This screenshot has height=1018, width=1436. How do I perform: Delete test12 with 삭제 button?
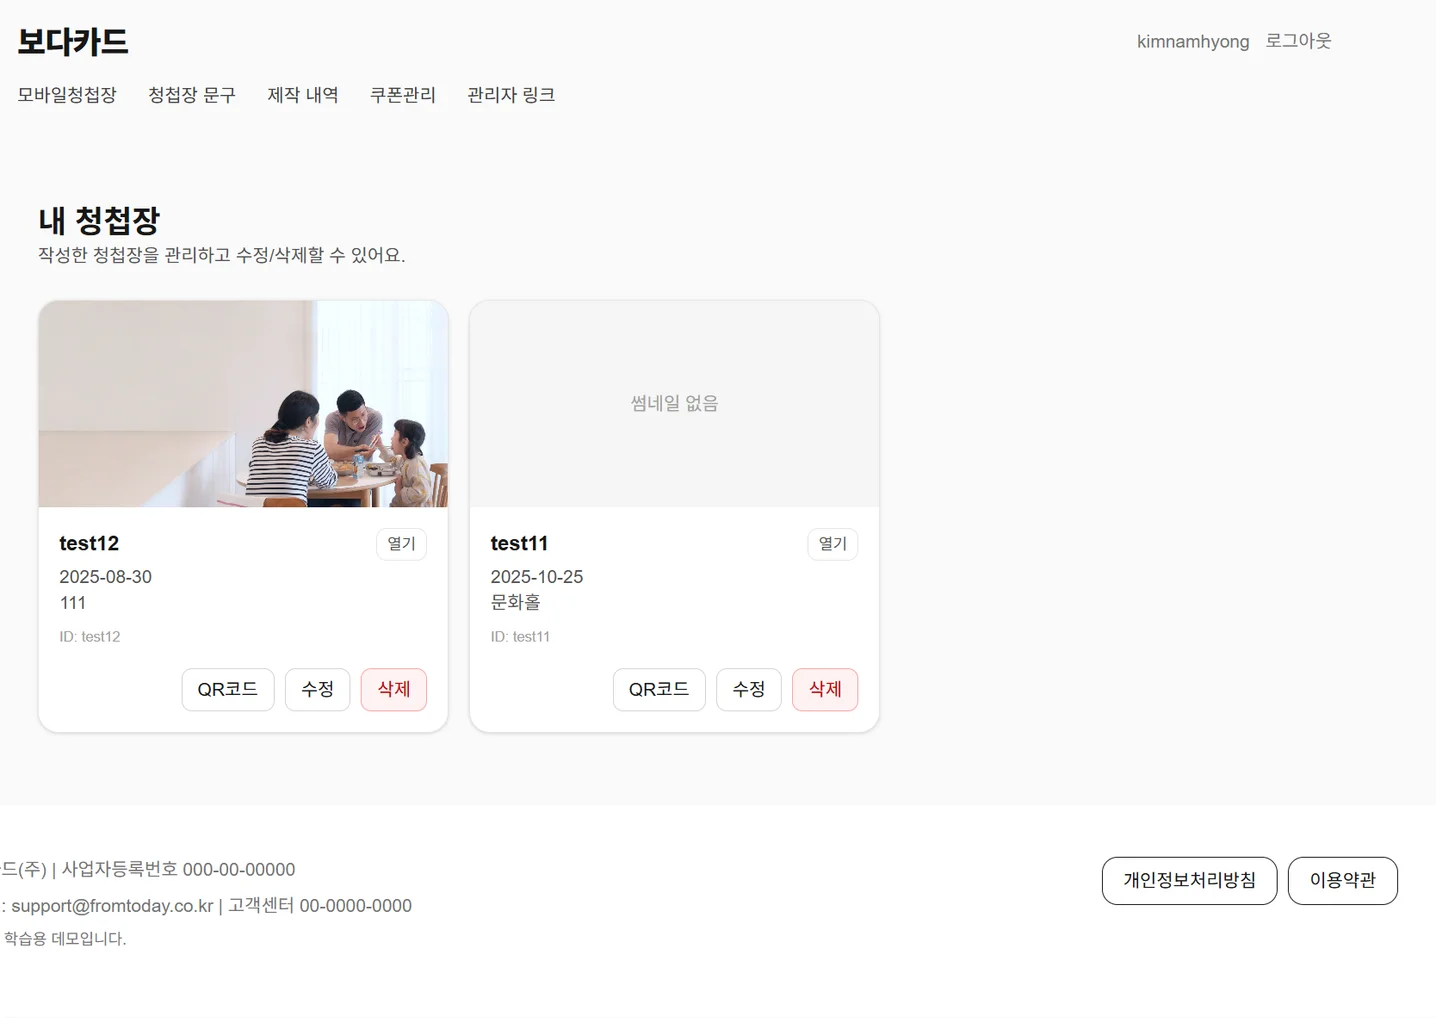[394, 690]
